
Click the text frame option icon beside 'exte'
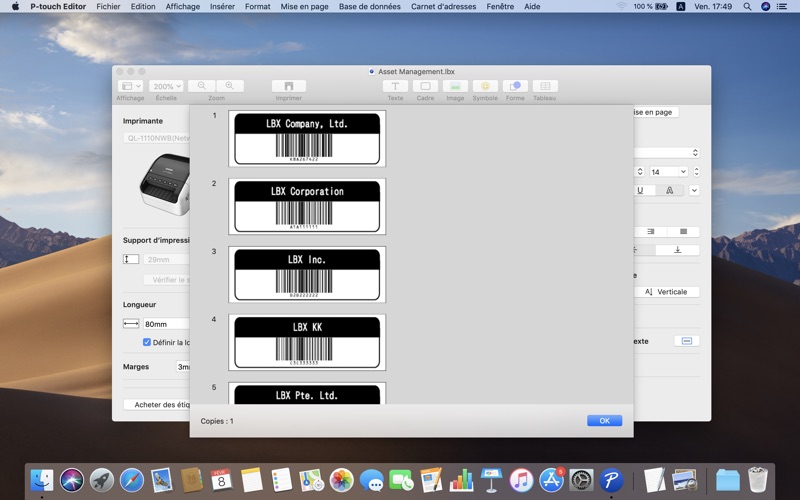(687, 341)
